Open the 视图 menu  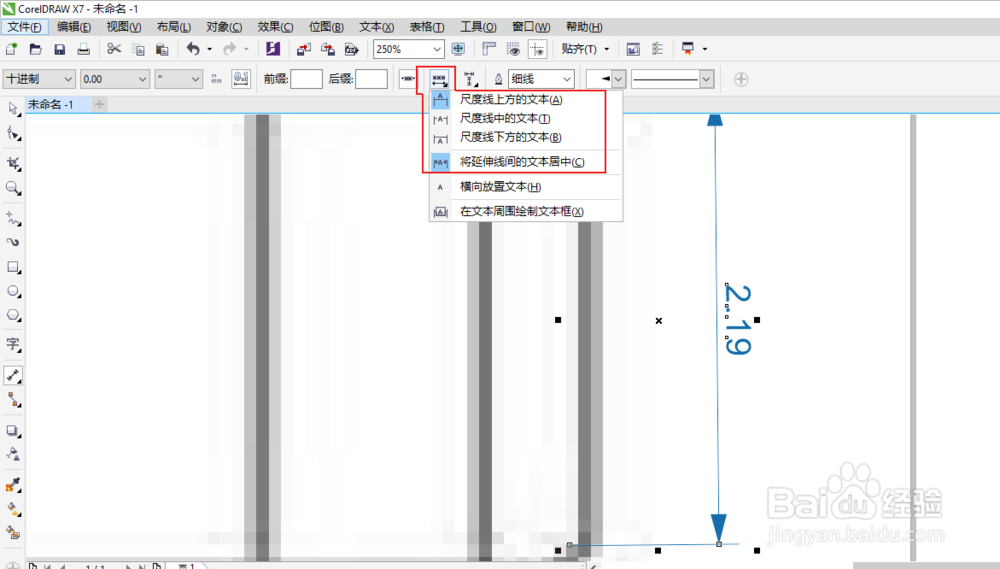click(124, 27)
